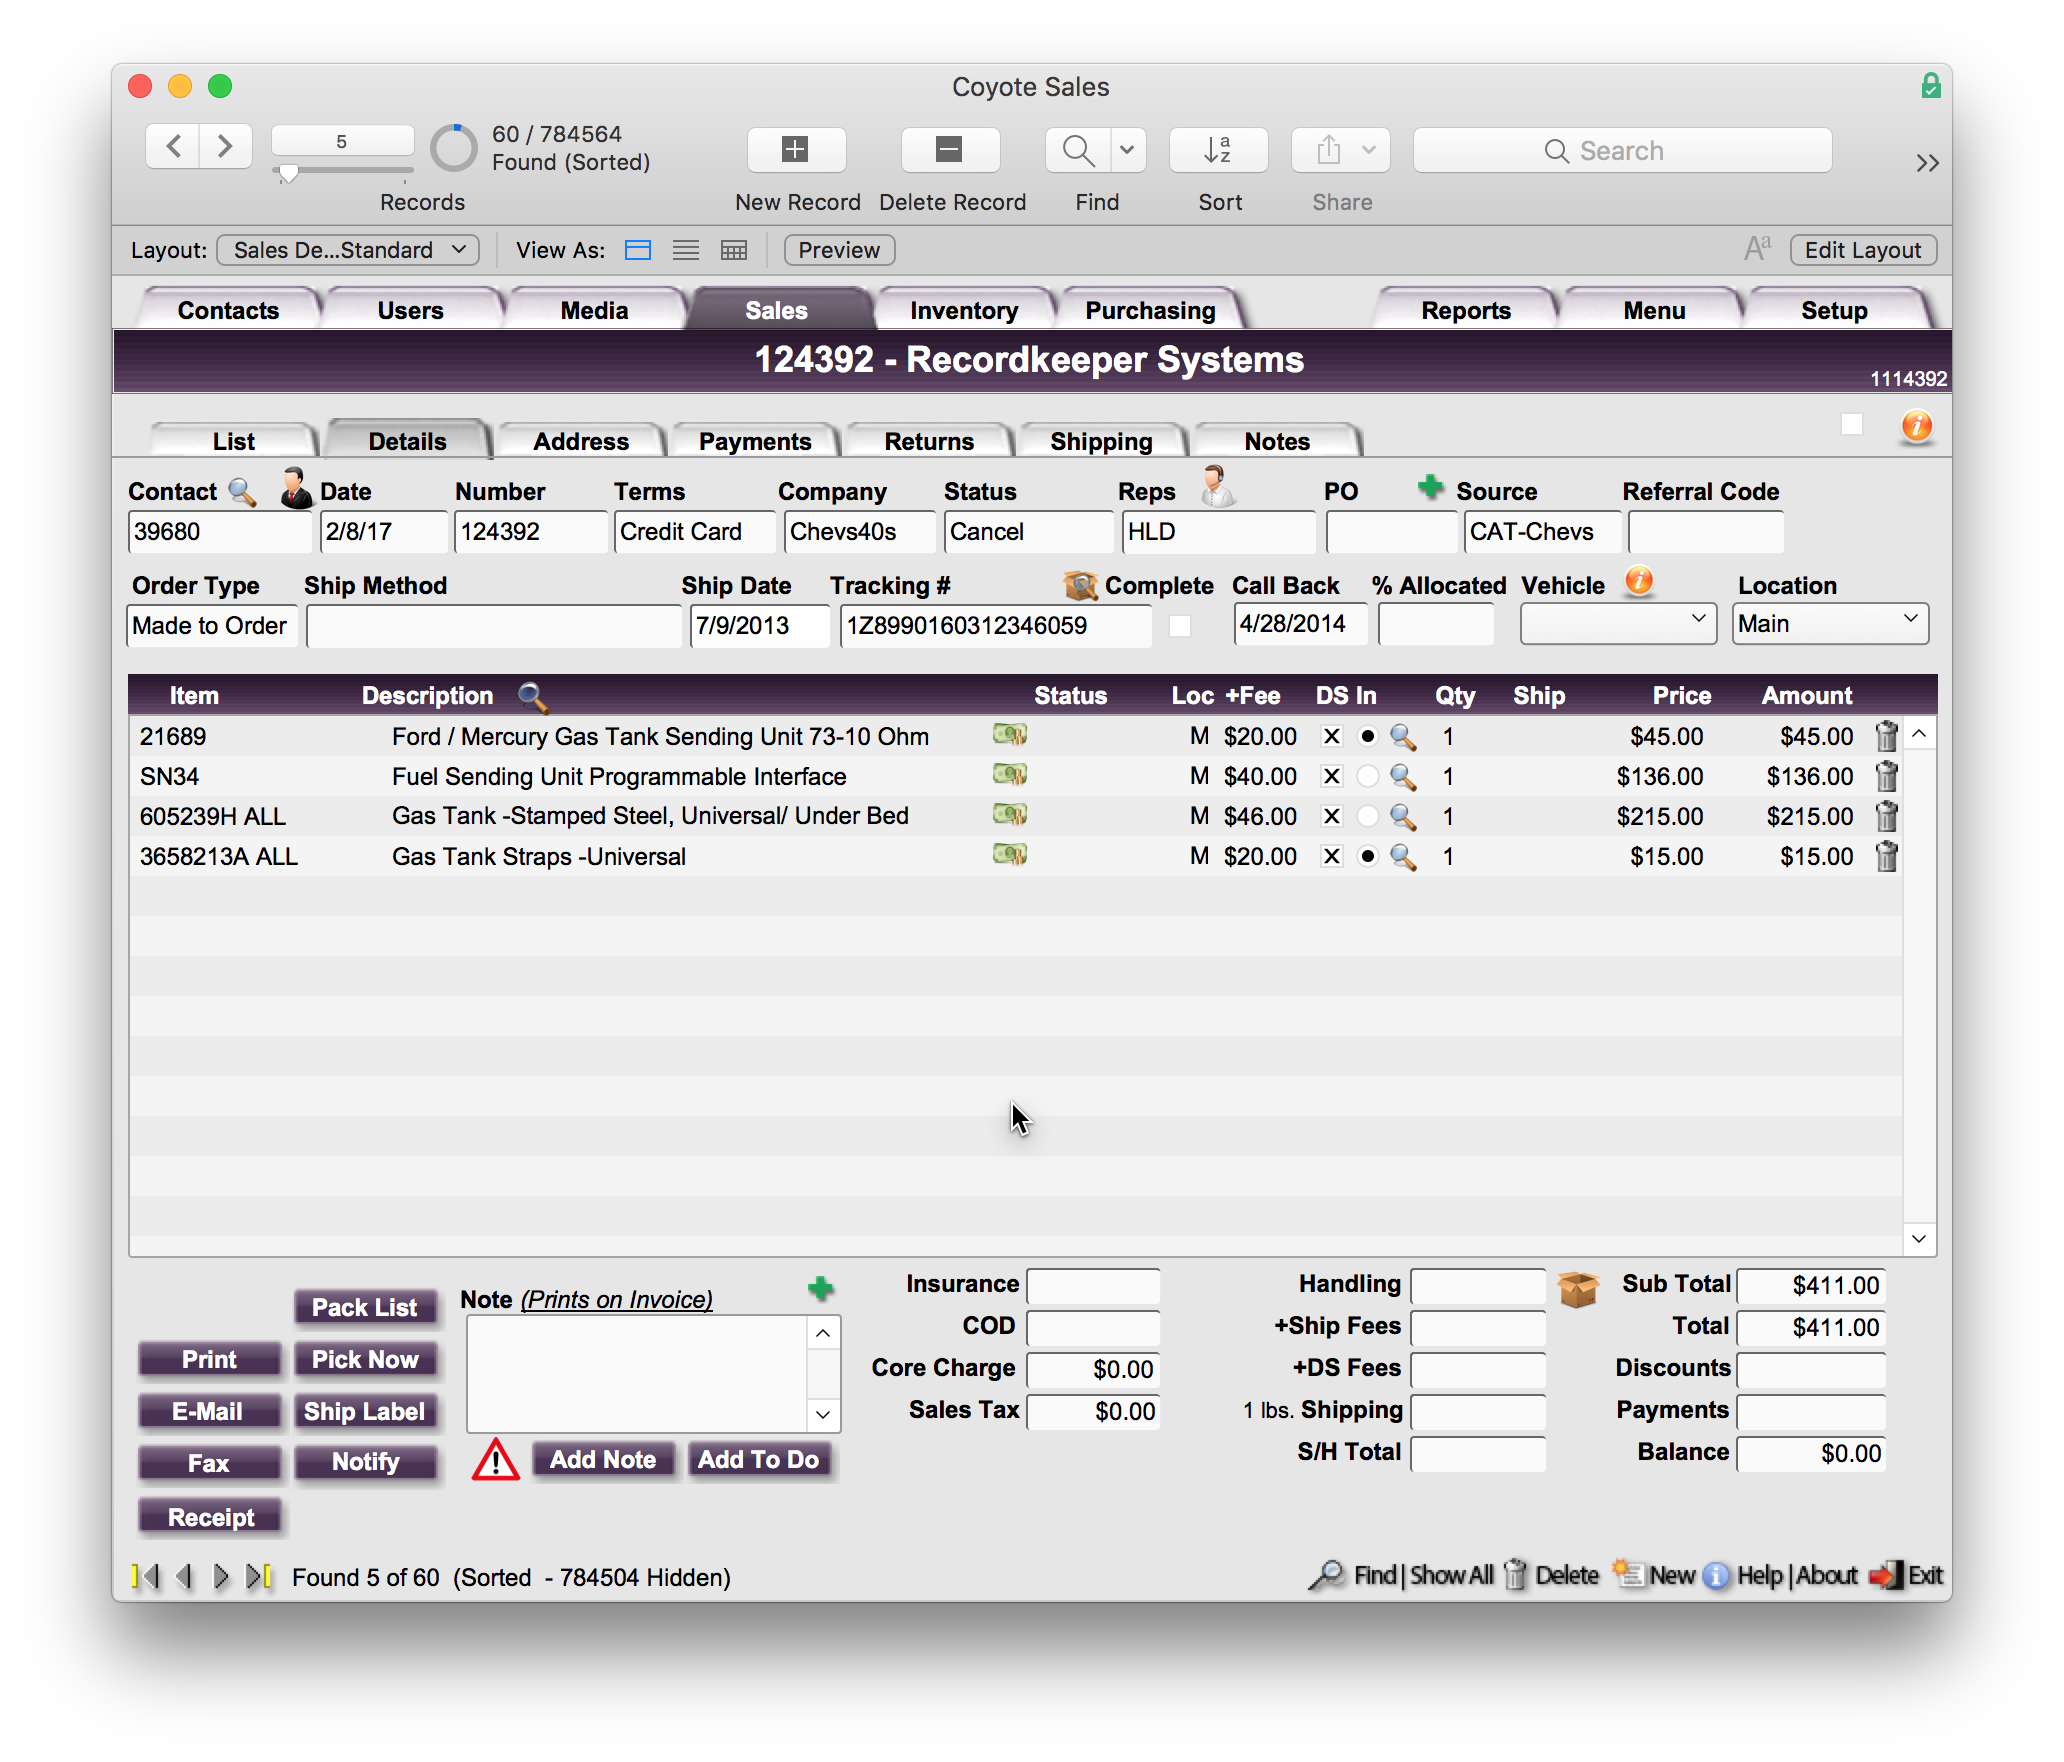Click the green plus icon beside Source

tap(1430, 488)
